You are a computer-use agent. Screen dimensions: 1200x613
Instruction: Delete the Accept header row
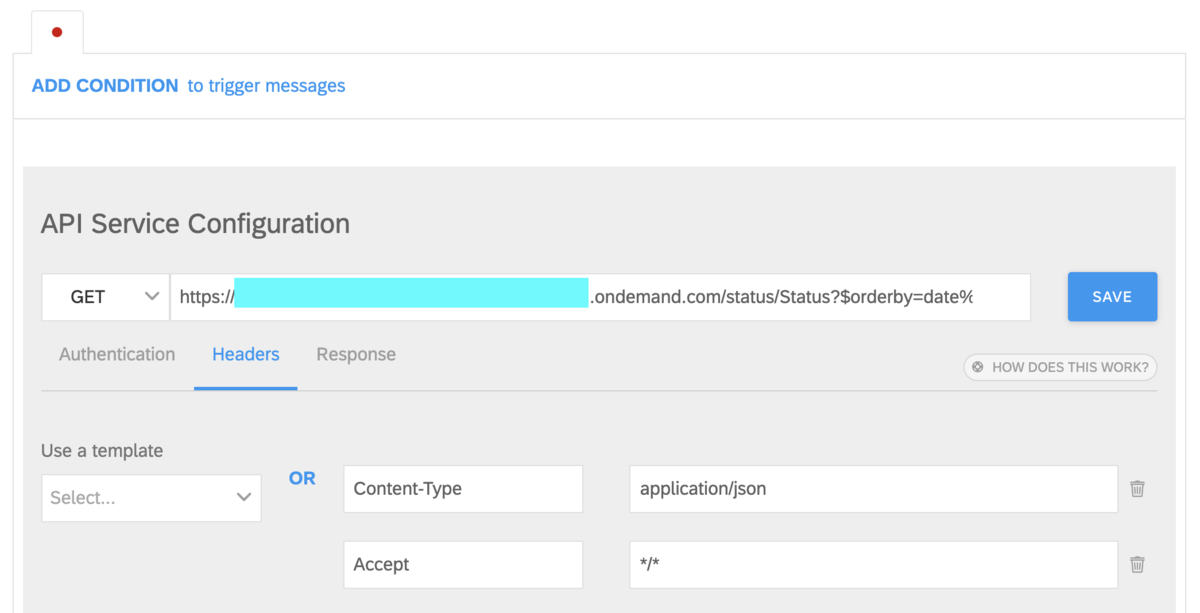tap(1137, 565)
